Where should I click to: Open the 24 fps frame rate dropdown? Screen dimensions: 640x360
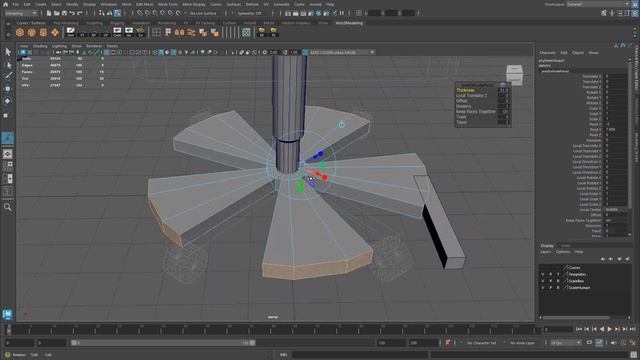pos(565,343)
